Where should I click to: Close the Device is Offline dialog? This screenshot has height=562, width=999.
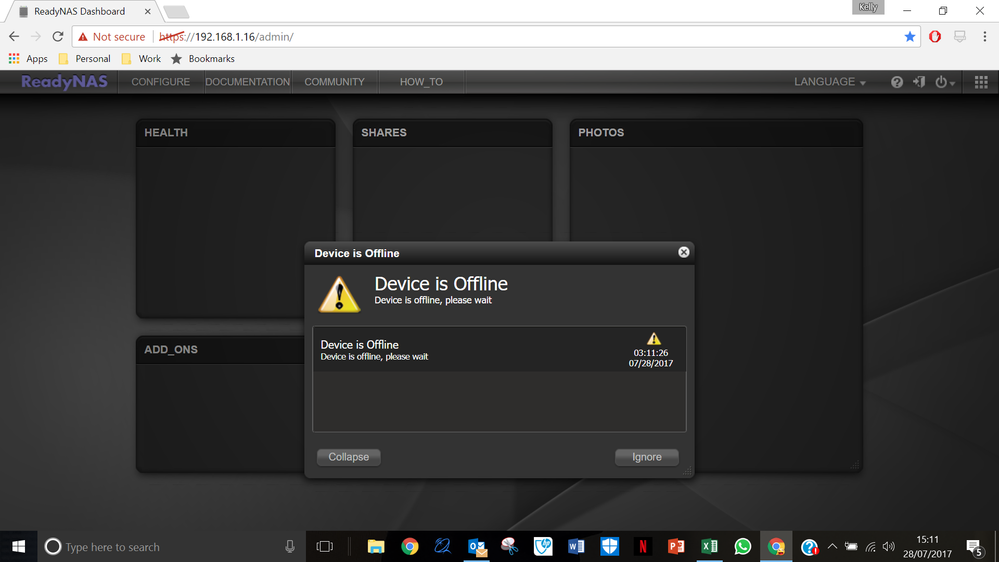point(684,252)
